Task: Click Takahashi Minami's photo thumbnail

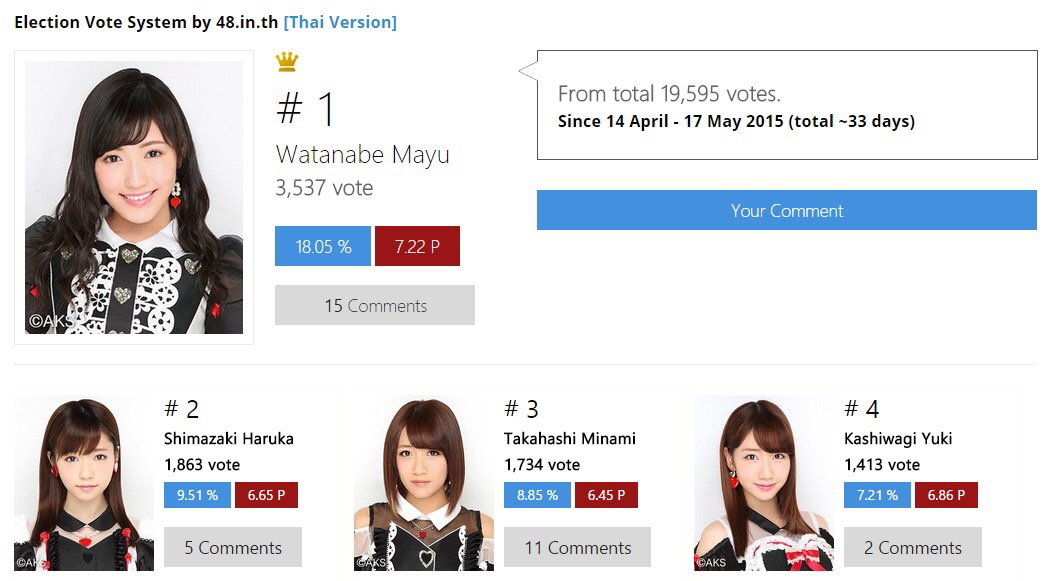Action: tap(424, 483)
